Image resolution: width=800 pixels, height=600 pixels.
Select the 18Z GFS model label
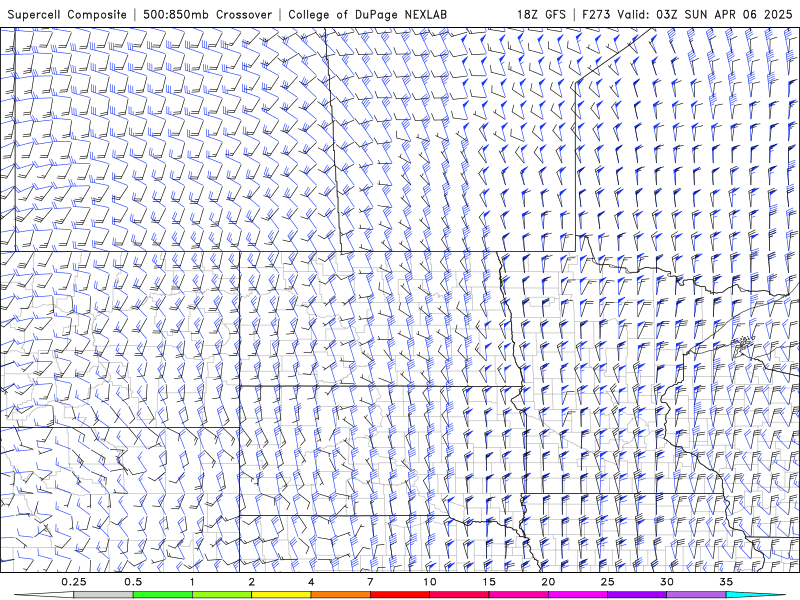point(541,14)
